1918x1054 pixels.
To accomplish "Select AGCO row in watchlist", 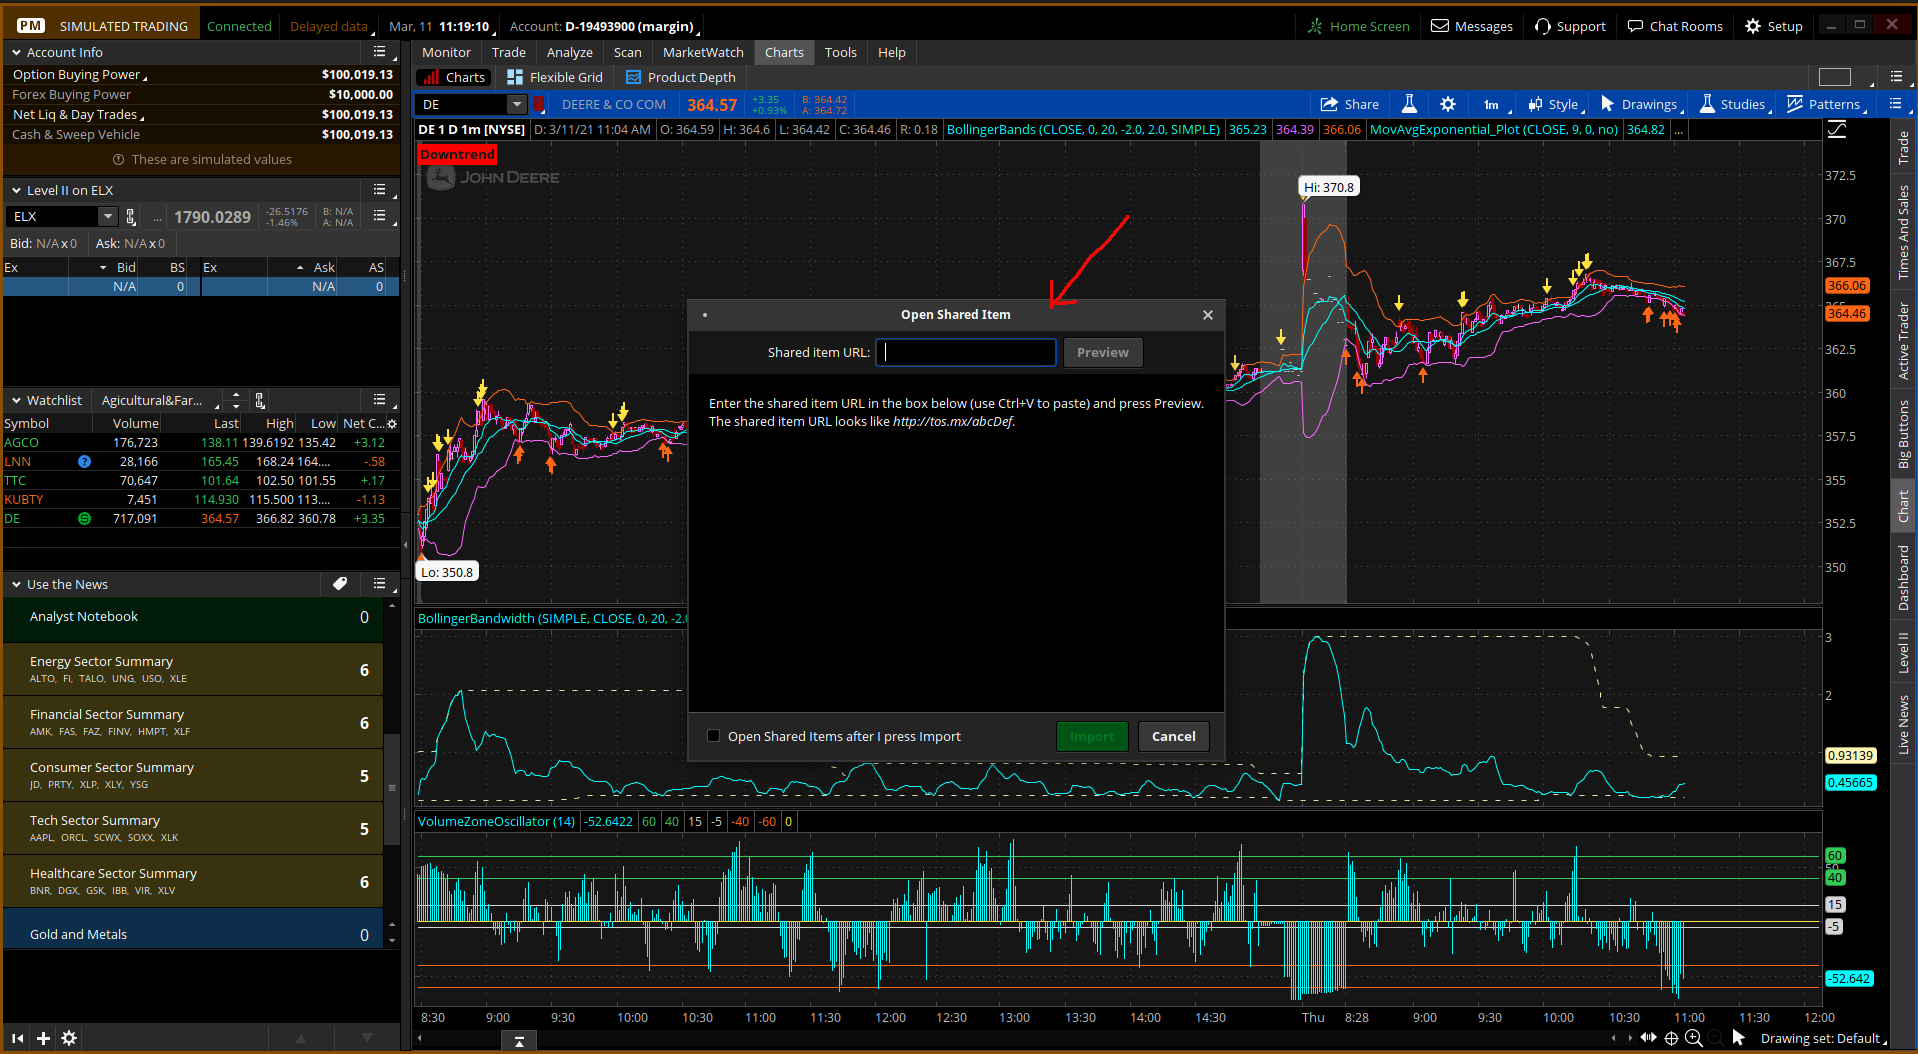I will click(x=200, y=442).
